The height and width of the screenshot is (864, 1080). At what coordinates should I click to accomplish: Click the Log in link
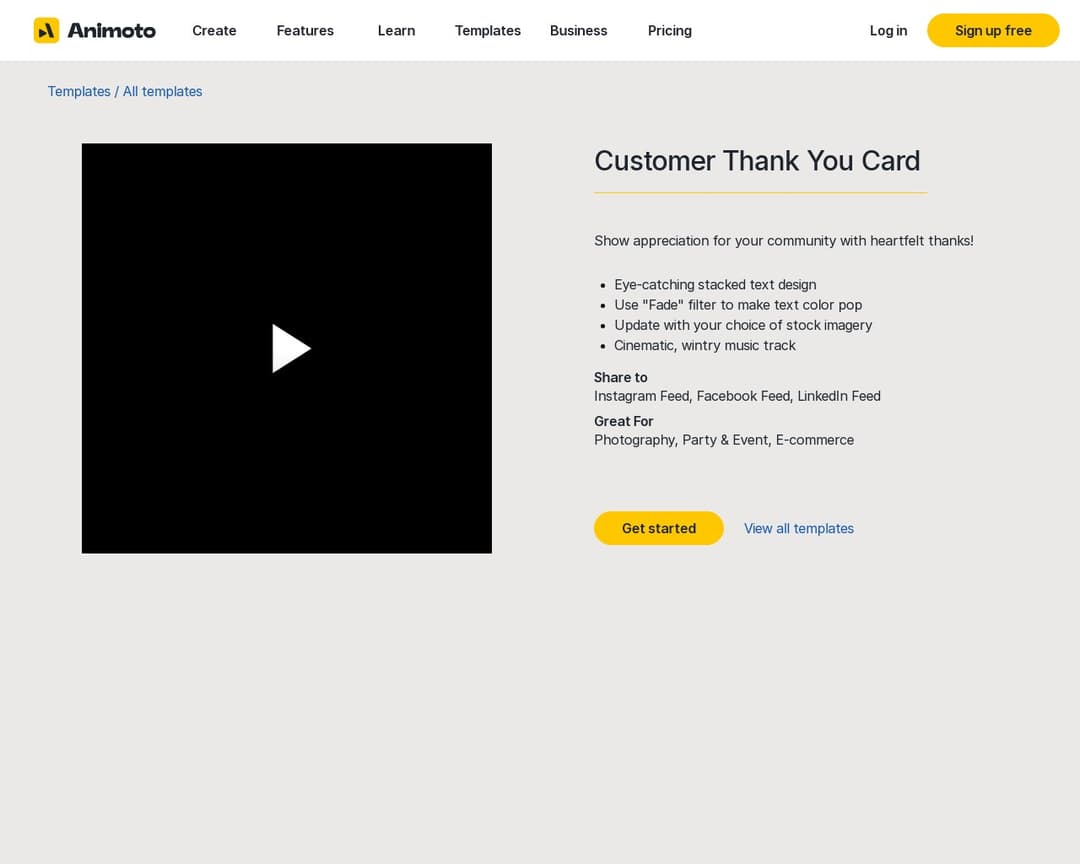[888, 30]
